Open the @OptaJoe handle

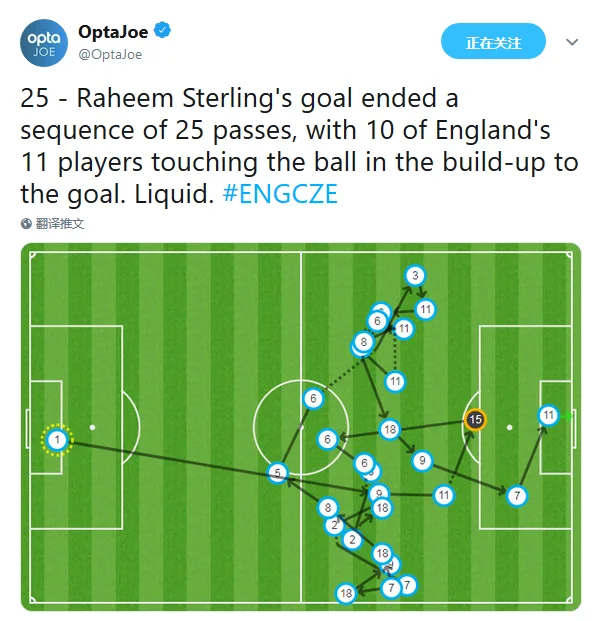pyautogui.click(x=110, y=54)
